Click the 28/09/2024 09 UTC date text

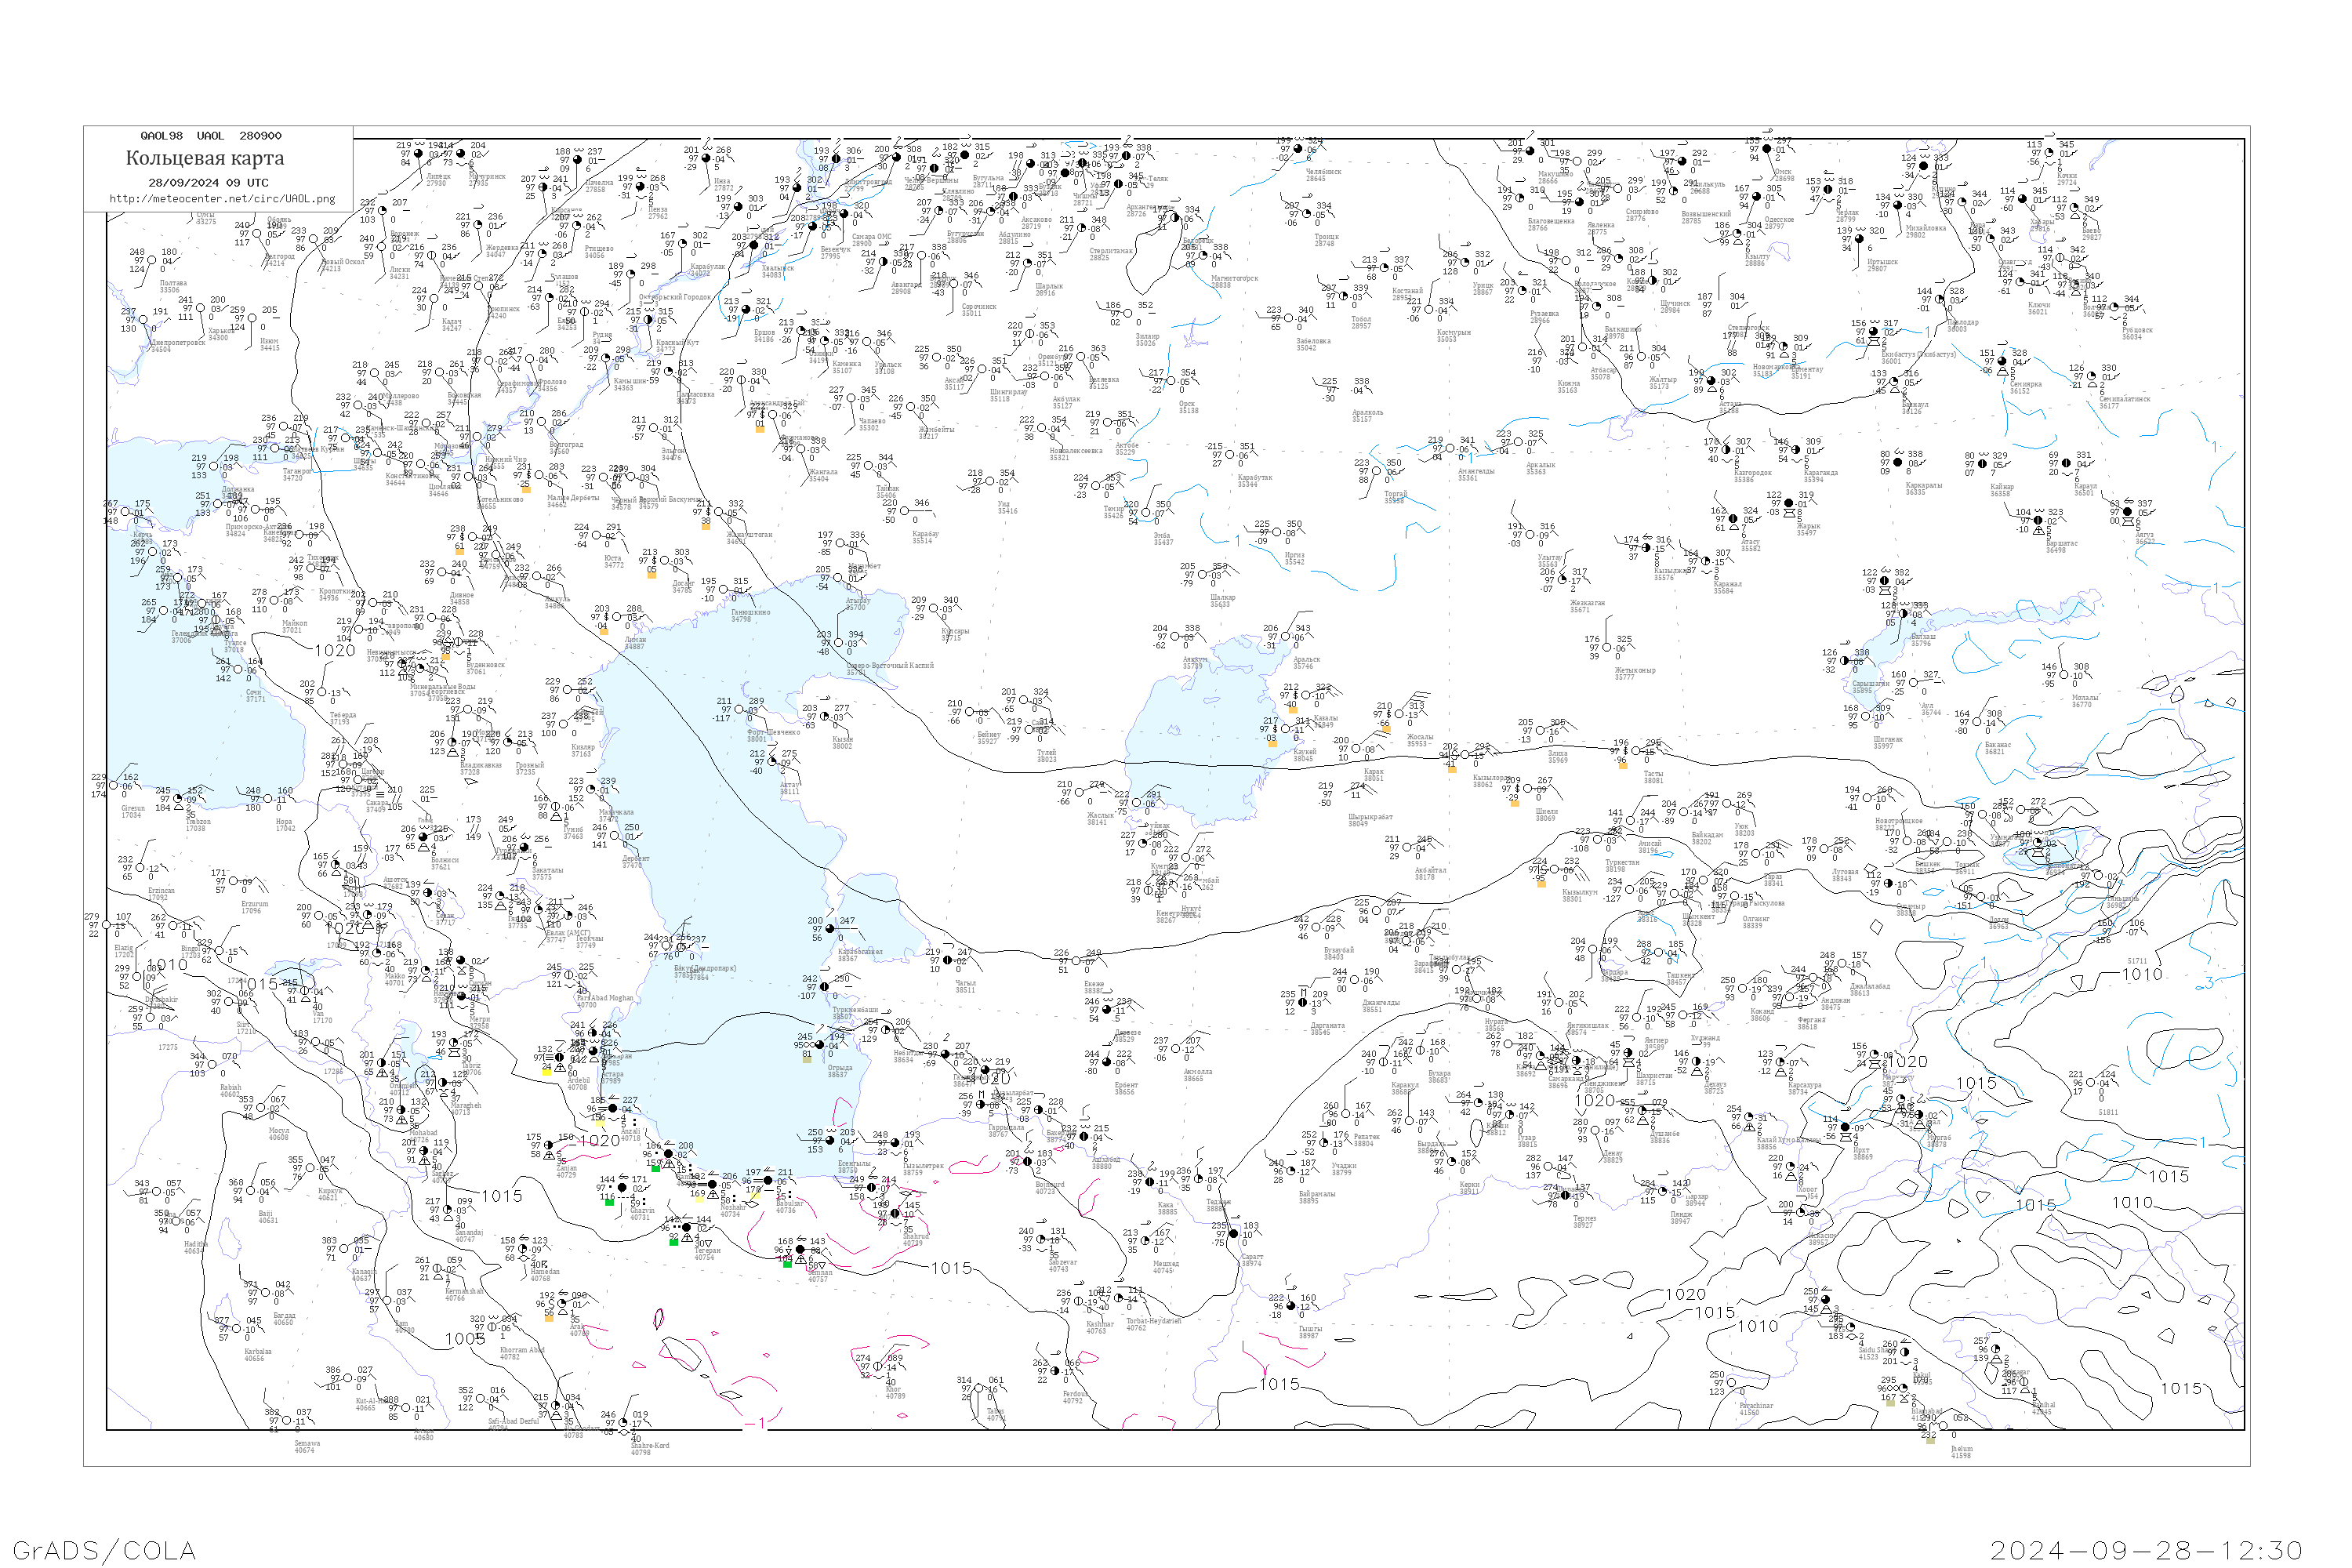[208, 182]
